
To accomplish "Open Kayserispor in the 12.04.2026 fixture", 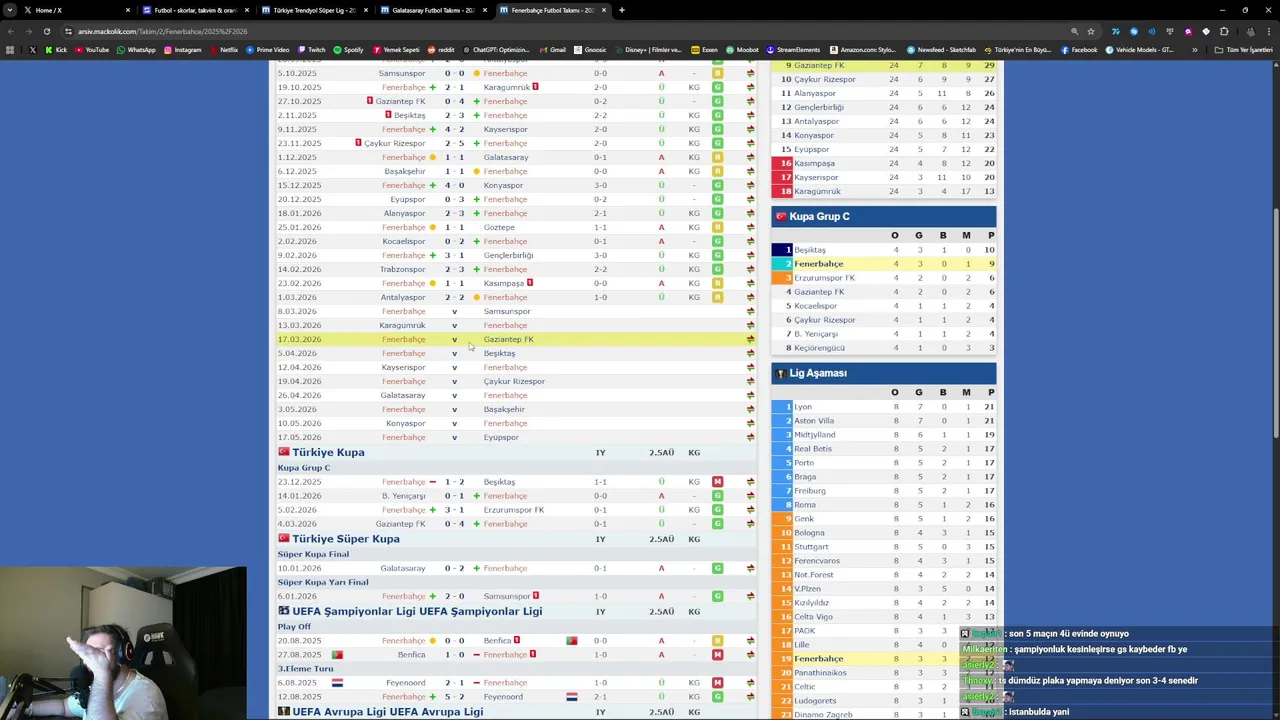I will 403,367.
